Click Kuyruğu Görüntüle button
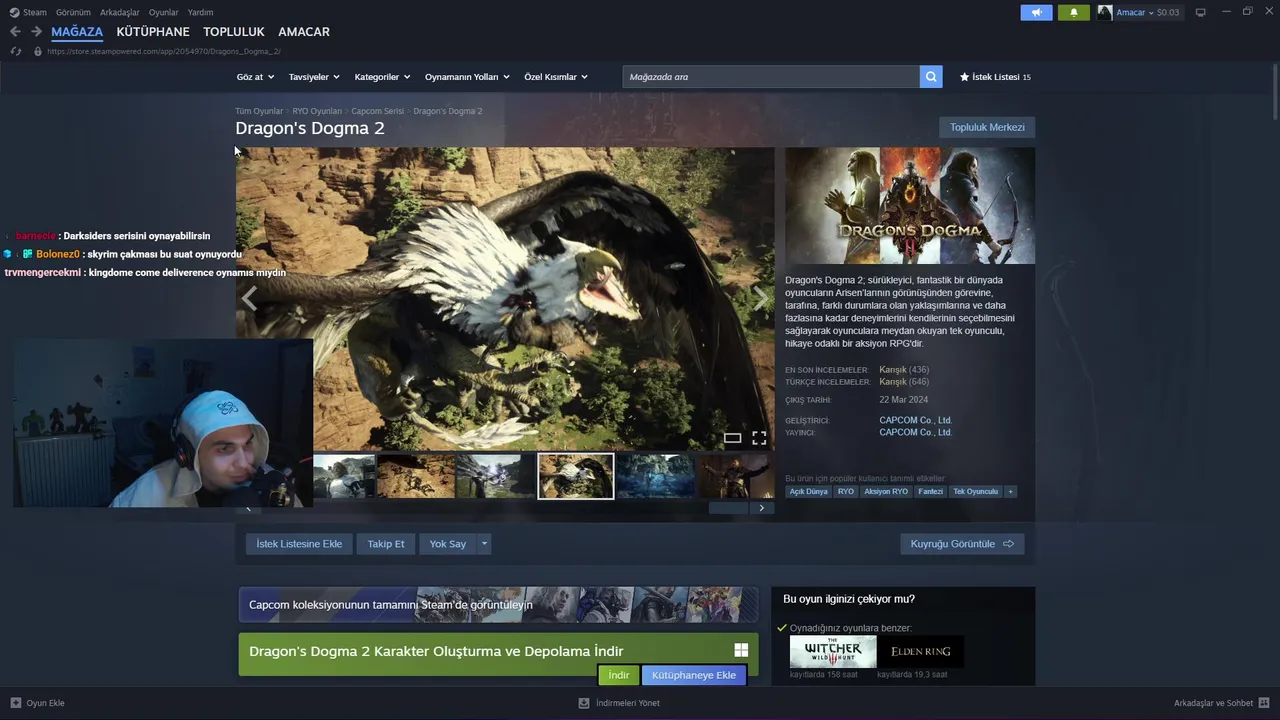The height and width of the screenshot is (720, 1280). pyautogui.click(x=962, y=544)
